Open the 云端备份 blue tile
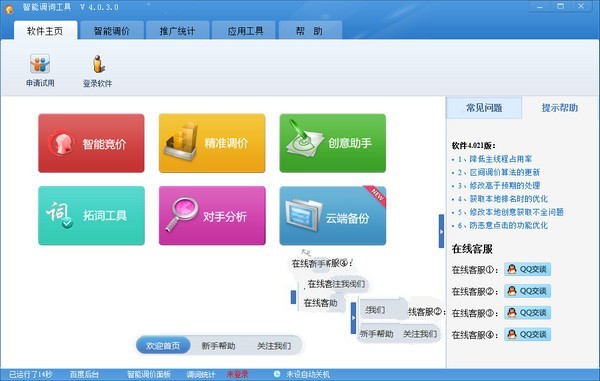This screenshot has width=600, height=381. click(333, 215)
